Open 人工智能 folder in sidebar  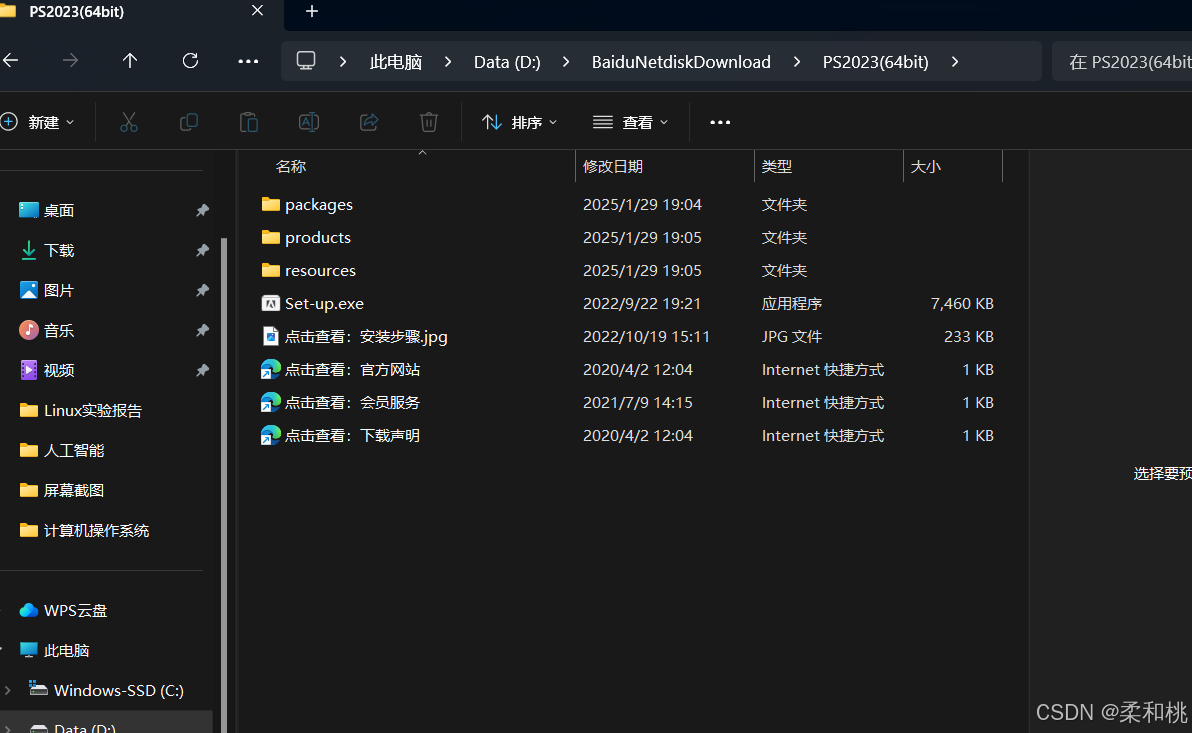[74, 450]
